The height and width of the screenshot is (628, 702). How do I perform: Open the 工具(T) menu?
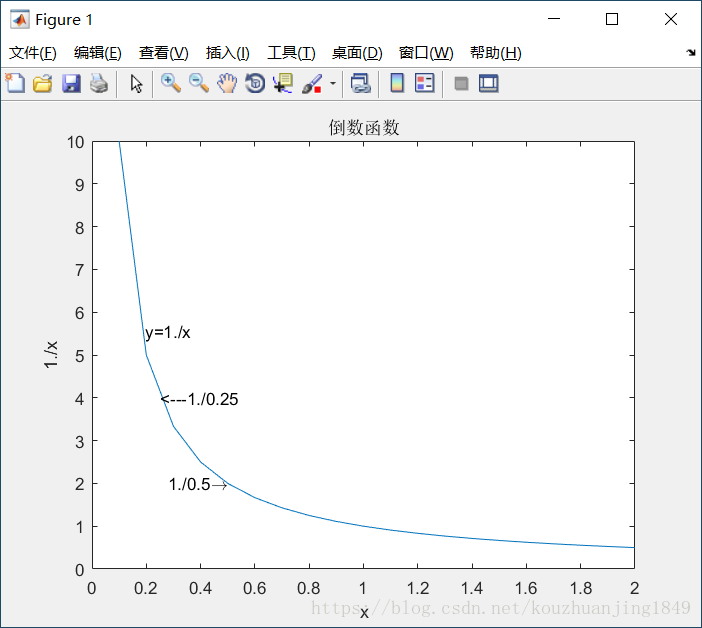(291, 53)
